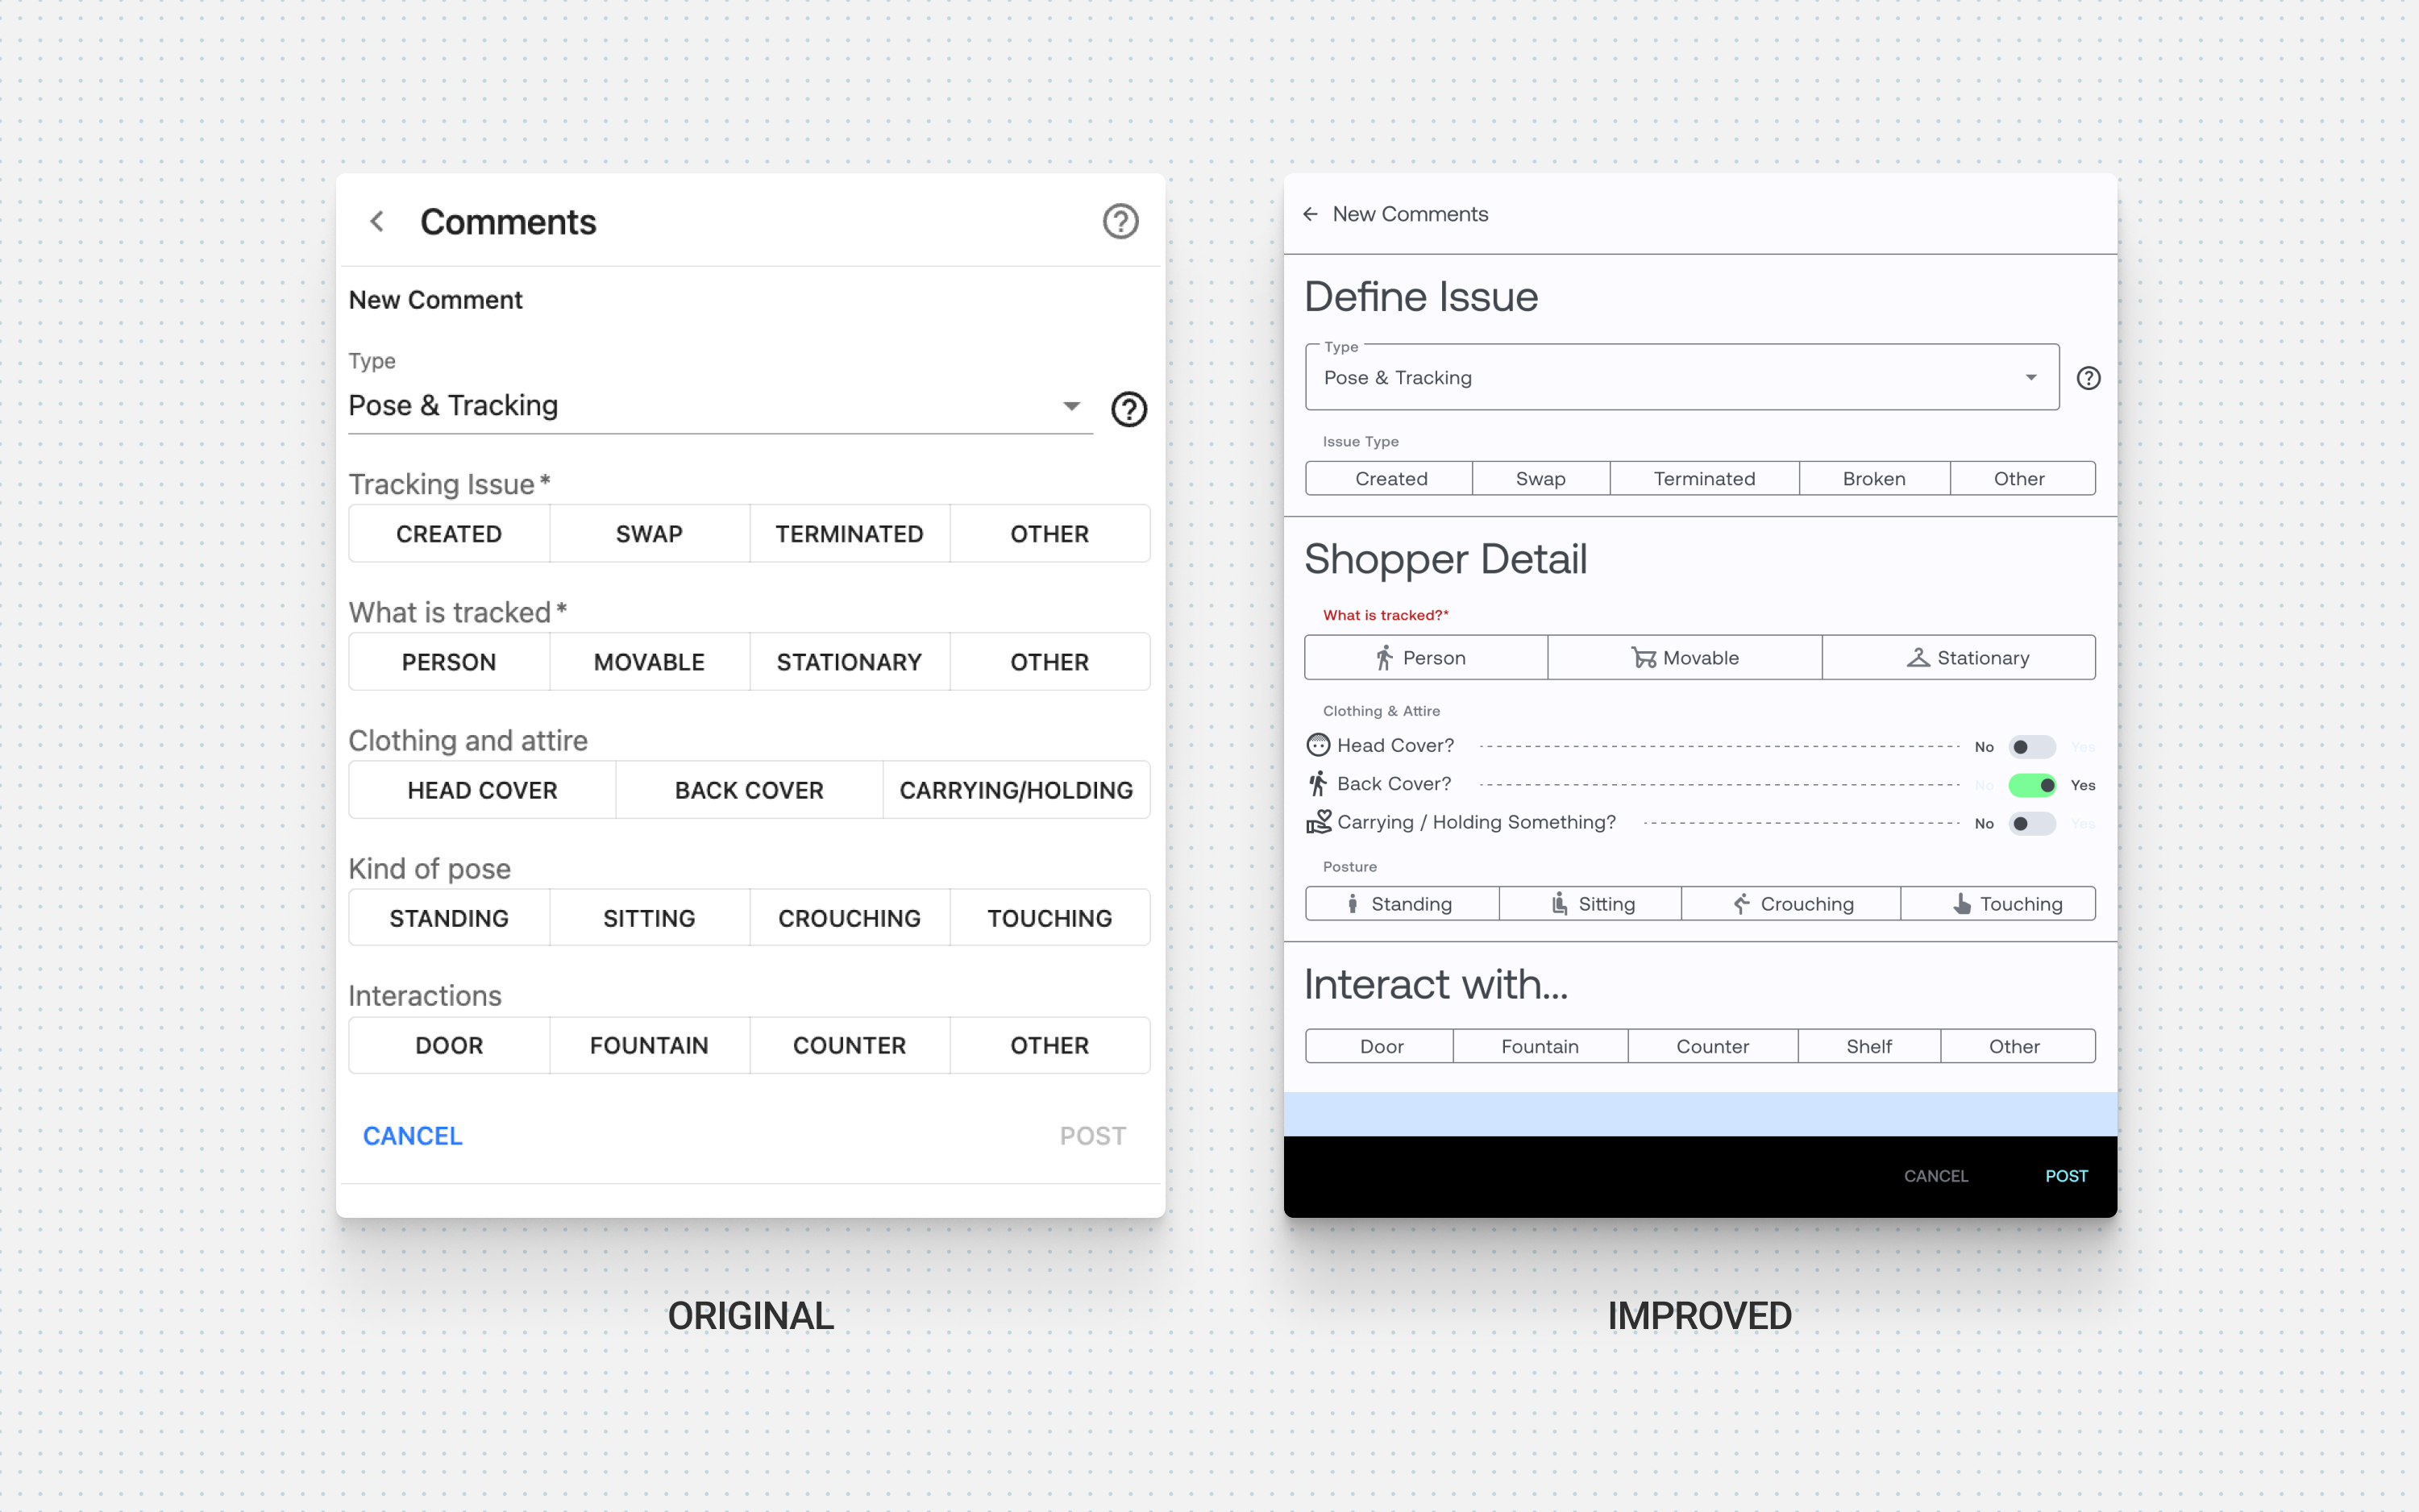Select Fountain under Interact with
The height and width of the screenshot is (1512, 2419).
tap(1540, 1046)
